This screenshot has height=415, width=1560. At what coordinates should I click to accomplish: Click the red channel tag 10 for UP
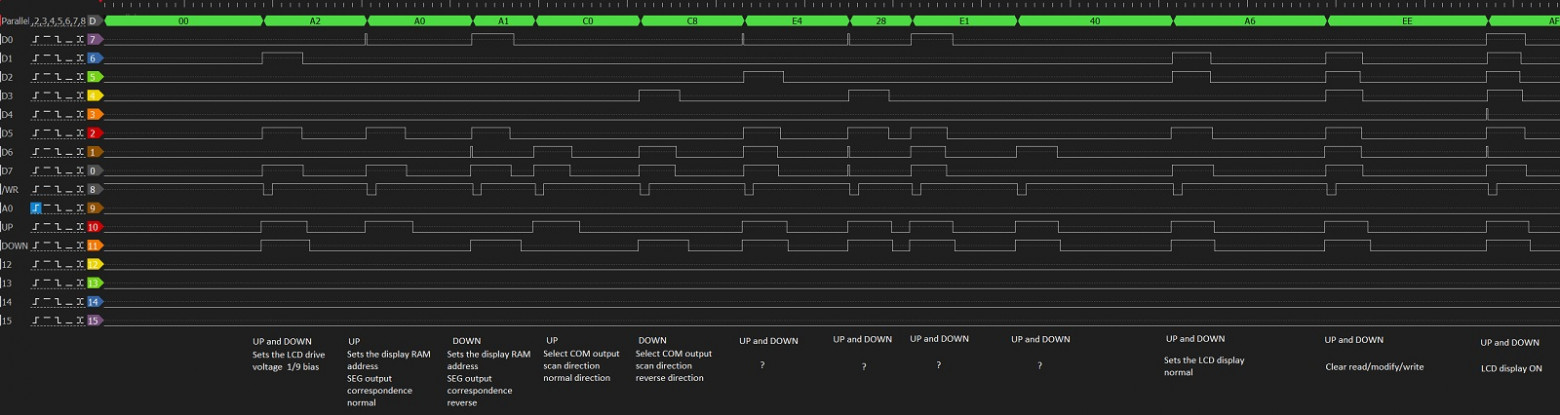coord(94,227)
